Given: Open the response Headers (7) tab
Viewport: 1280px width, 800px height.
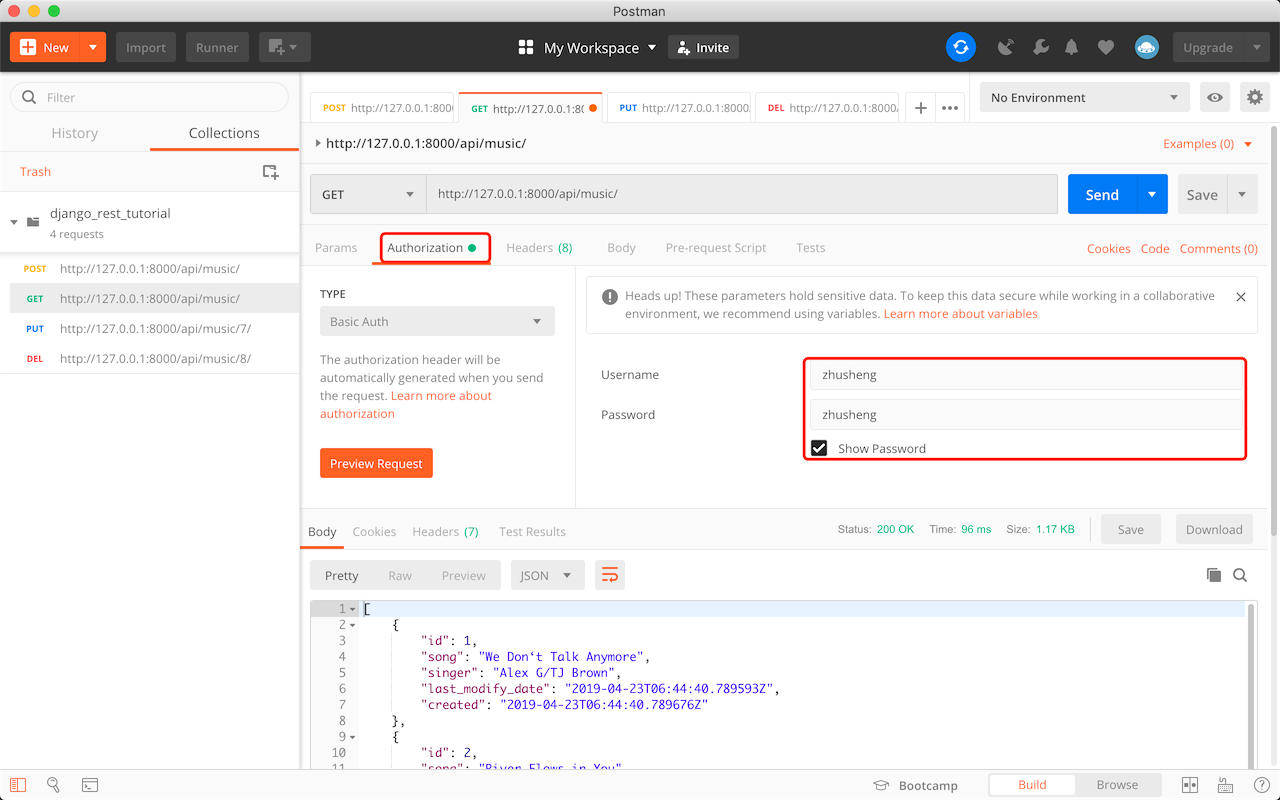Looking at the screenshot, I should pos(445,532).
